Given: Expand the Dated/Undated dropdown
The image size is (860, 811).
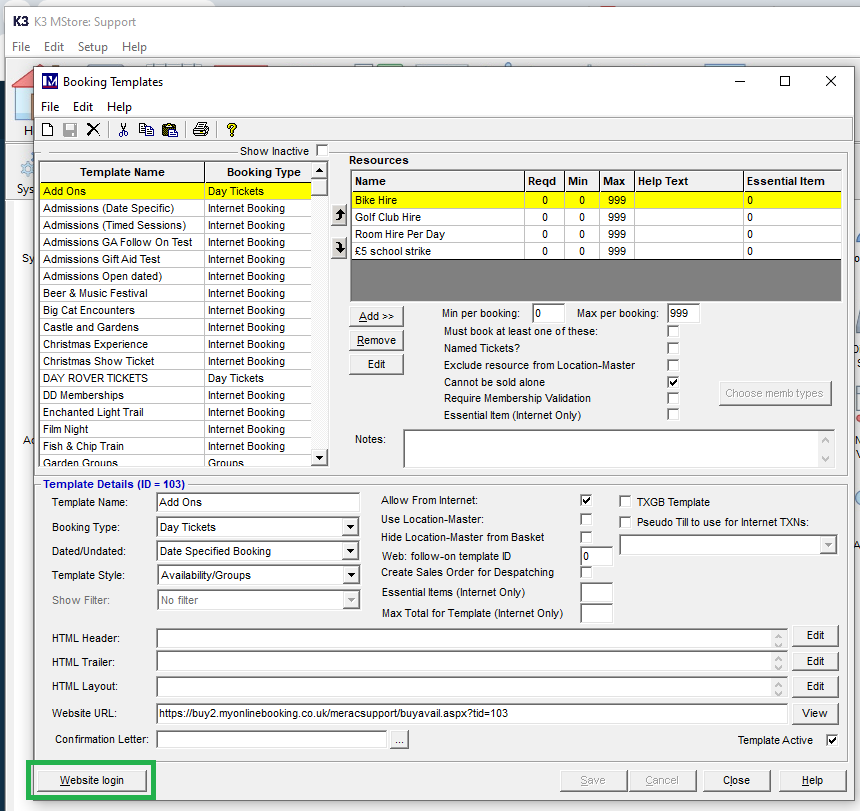Looking at the screenshot, I should coord(350,551).
